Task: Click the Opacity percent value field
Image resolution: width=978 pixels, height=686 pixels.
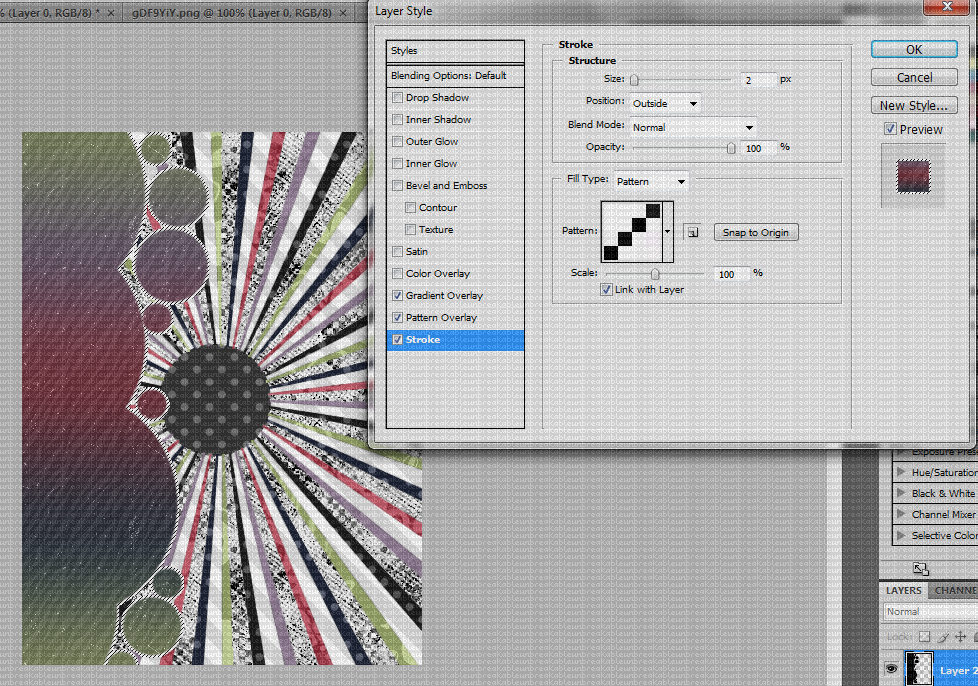Action: coord(758,148)
